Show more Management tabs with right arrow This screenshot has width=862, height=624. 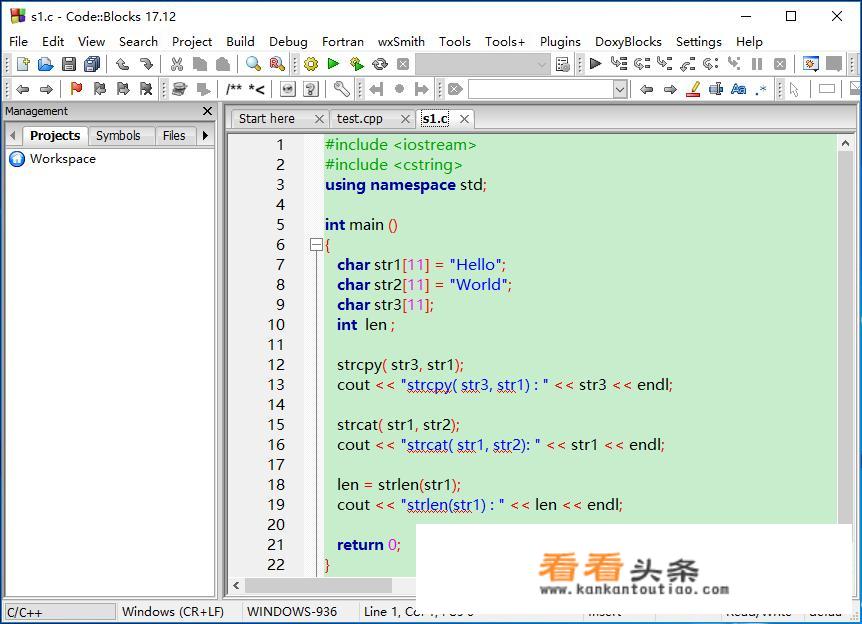pos(205,135)
